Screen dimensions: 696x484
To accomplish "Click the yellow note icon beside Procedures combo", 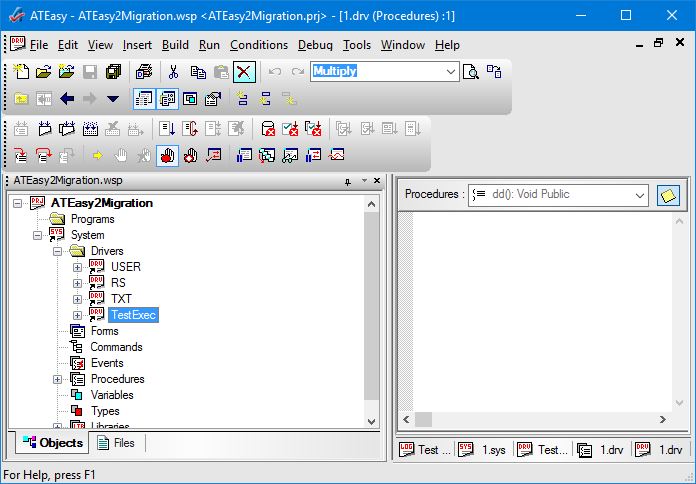I will [668, 195].
